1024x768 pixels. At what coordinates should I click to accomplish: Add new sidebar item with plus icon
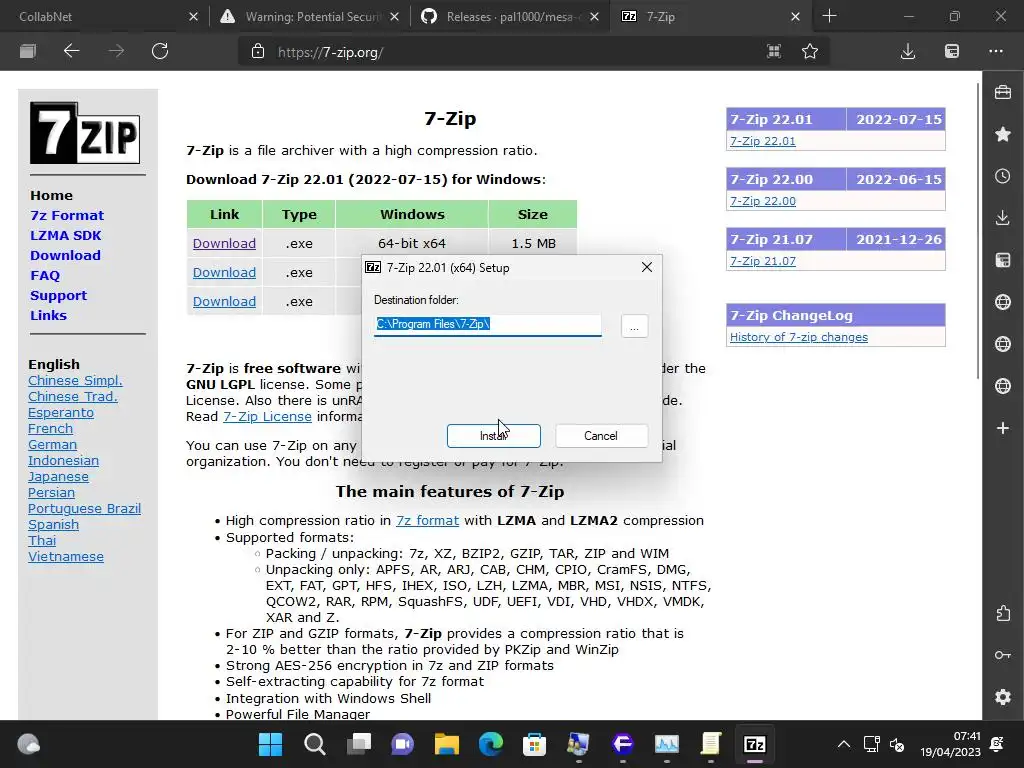[1003, 428]
